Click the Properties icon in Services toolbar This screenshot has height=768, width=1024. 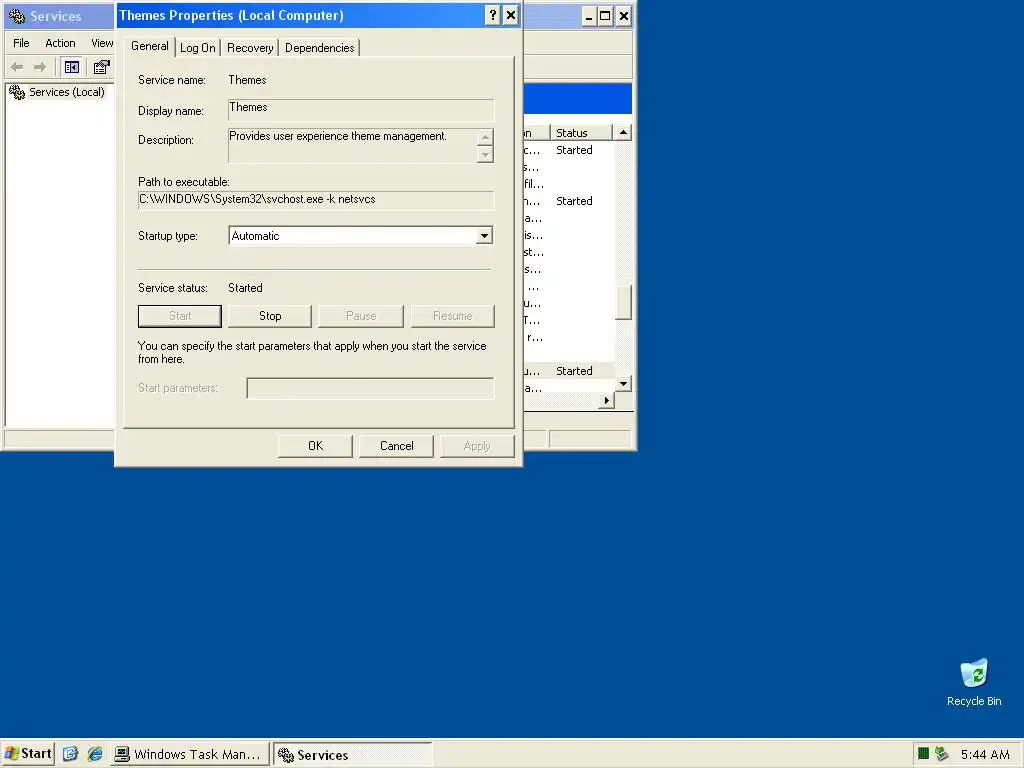[x=101, y=67]
